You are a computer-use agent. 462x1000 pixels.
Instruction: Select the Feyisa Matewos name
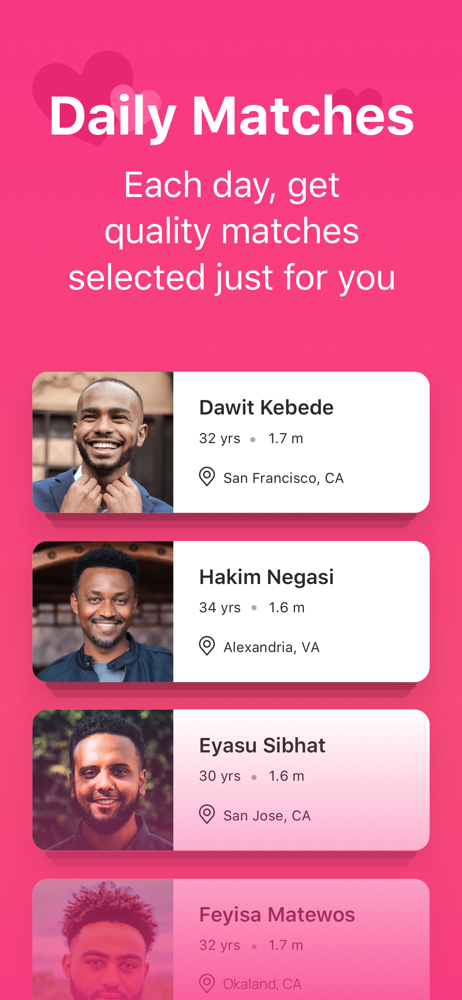click(277, 915)
